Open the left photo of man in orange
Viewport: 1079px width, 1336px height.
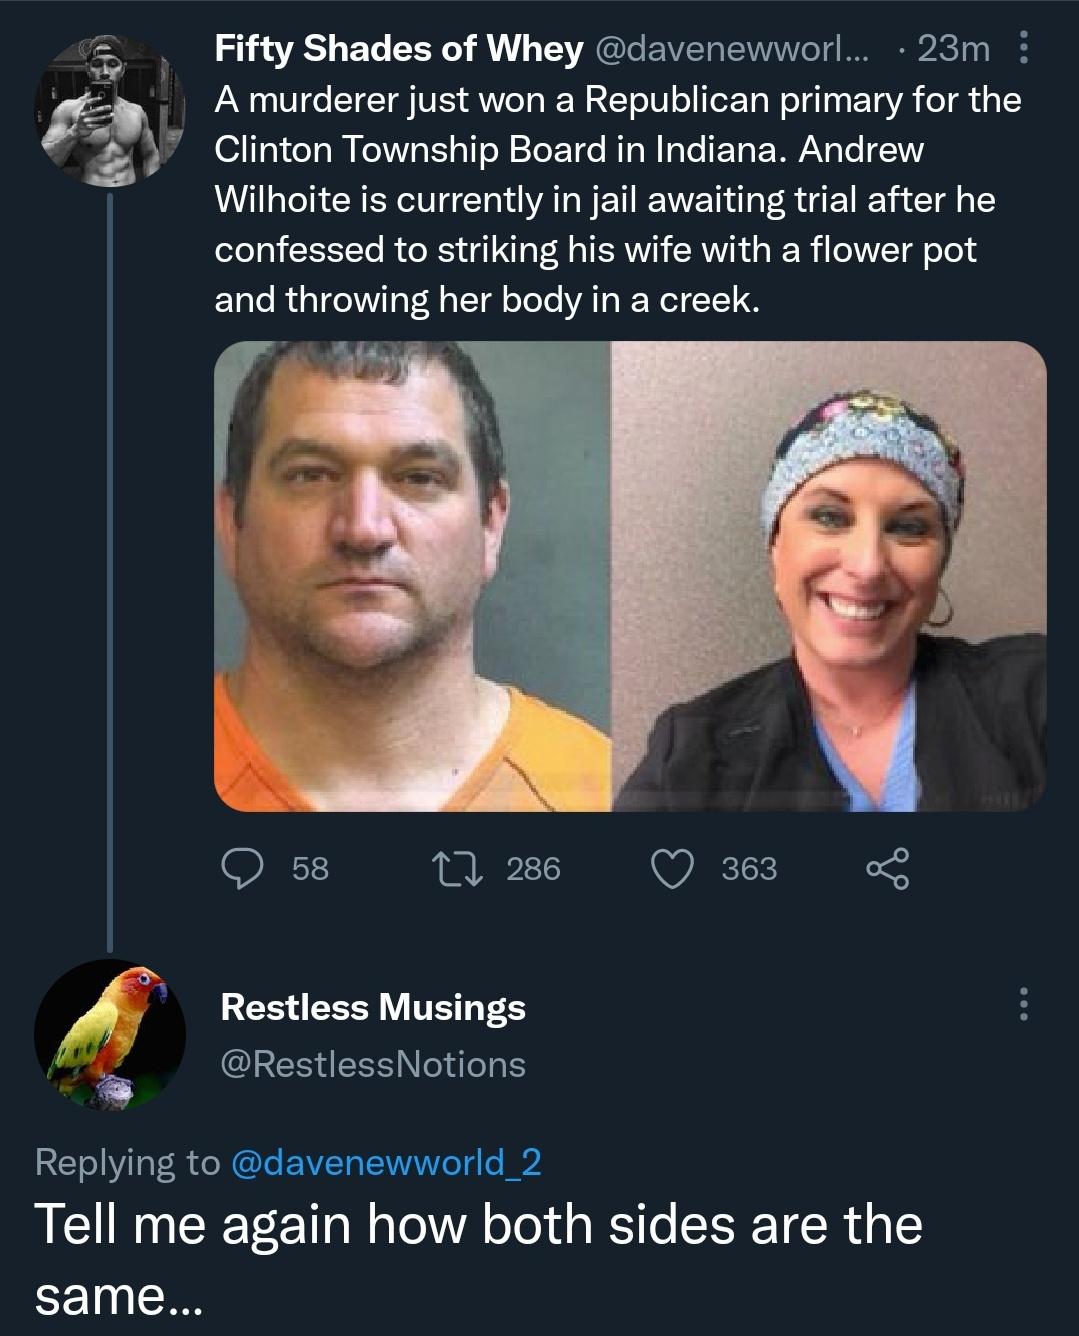[x=412, y=576]
